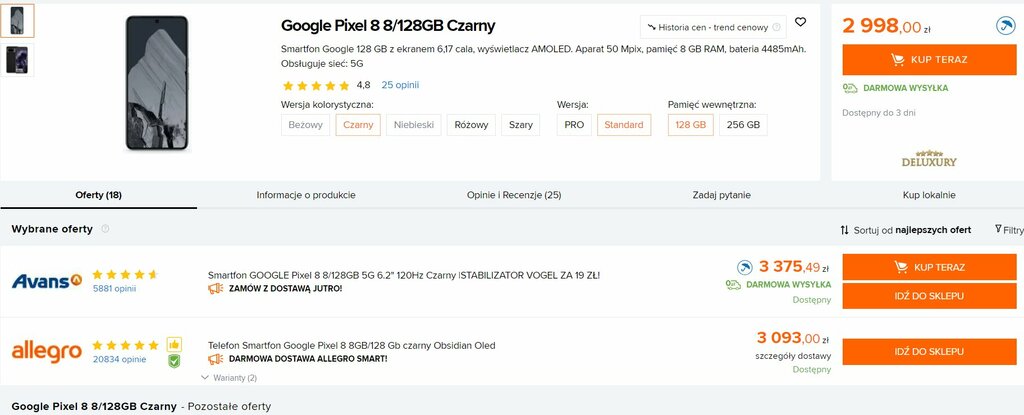This screenshot has height=415, width=1024.
Task: Select first product thumbnail (front view)
Action: (17, 20)
